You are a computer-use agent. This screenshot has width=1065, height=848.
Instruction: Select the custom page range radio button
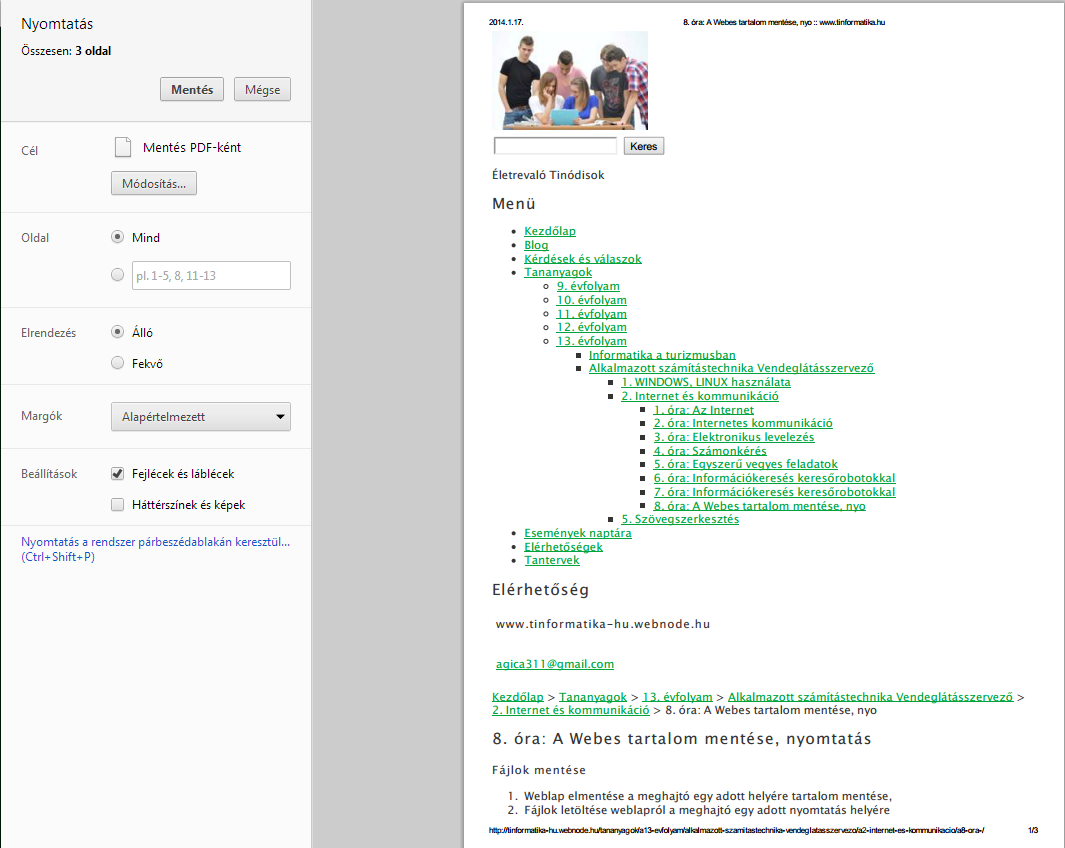click(x=118, y=275)
